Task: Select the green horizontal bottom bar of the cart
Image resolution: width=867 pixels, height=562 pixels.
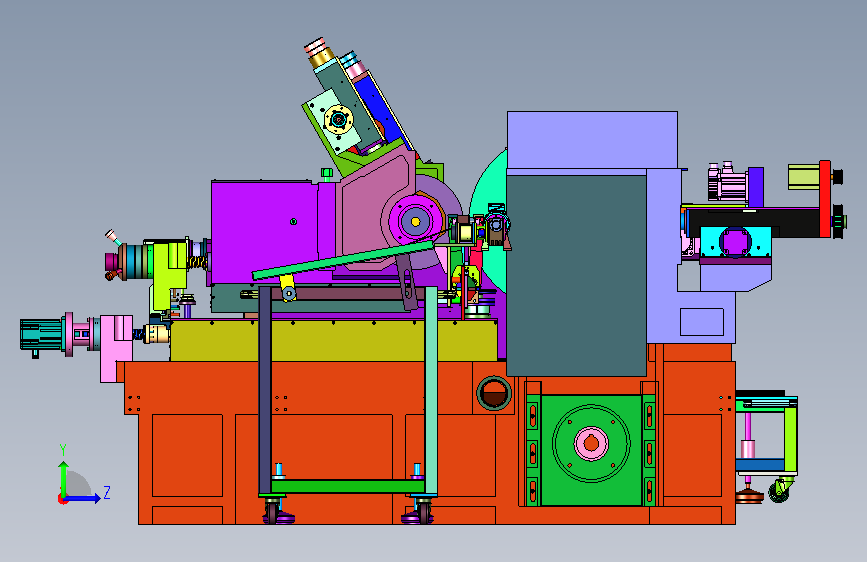Action: click(348, 486)
